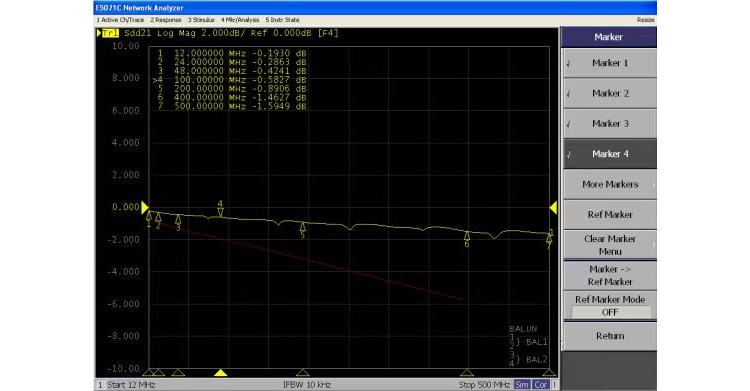Click the left yellow reference level arrow
The width and height of the screenshot is (750, 391).
(145, 207)
